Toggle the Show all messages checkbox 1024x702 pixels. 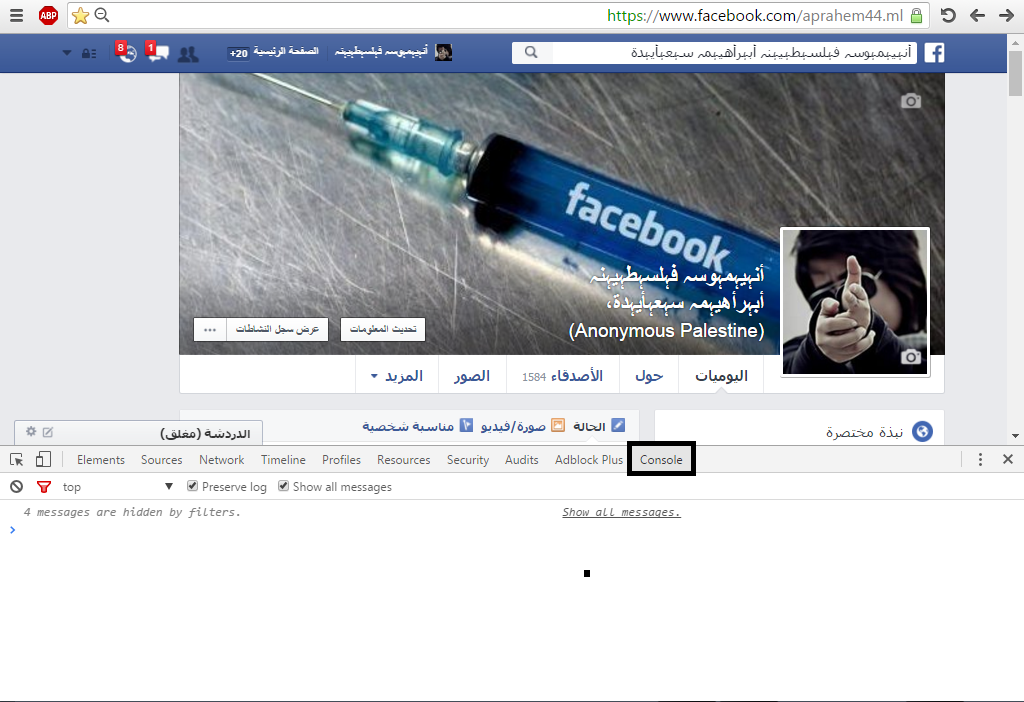(x=283, y=486)
